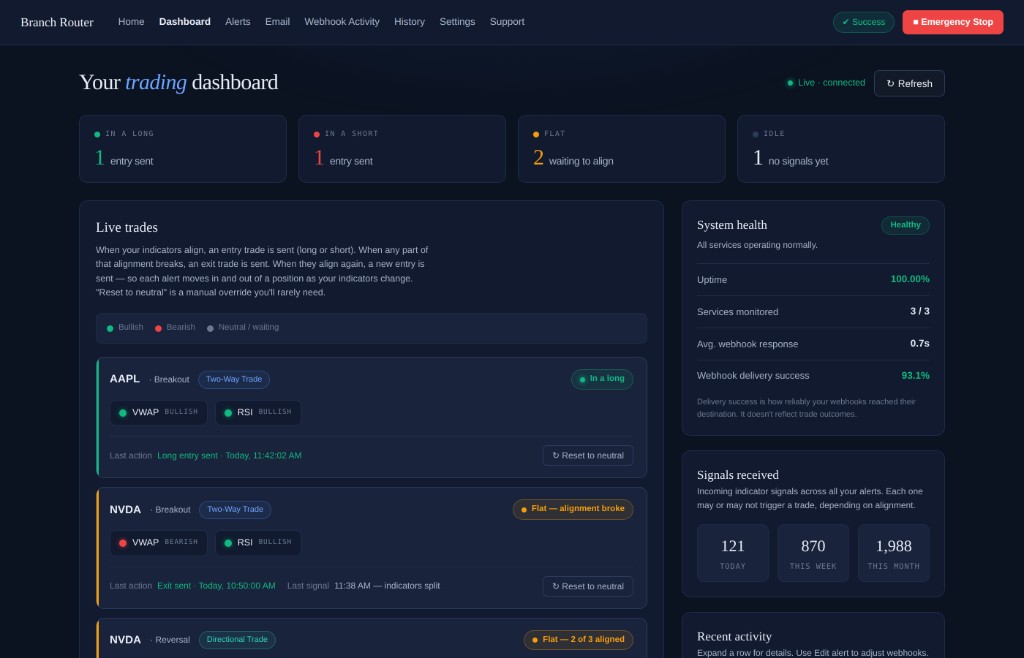1024x658 pixels.
Task: Click the Signals received heading
Action: (x=738, y=475)
